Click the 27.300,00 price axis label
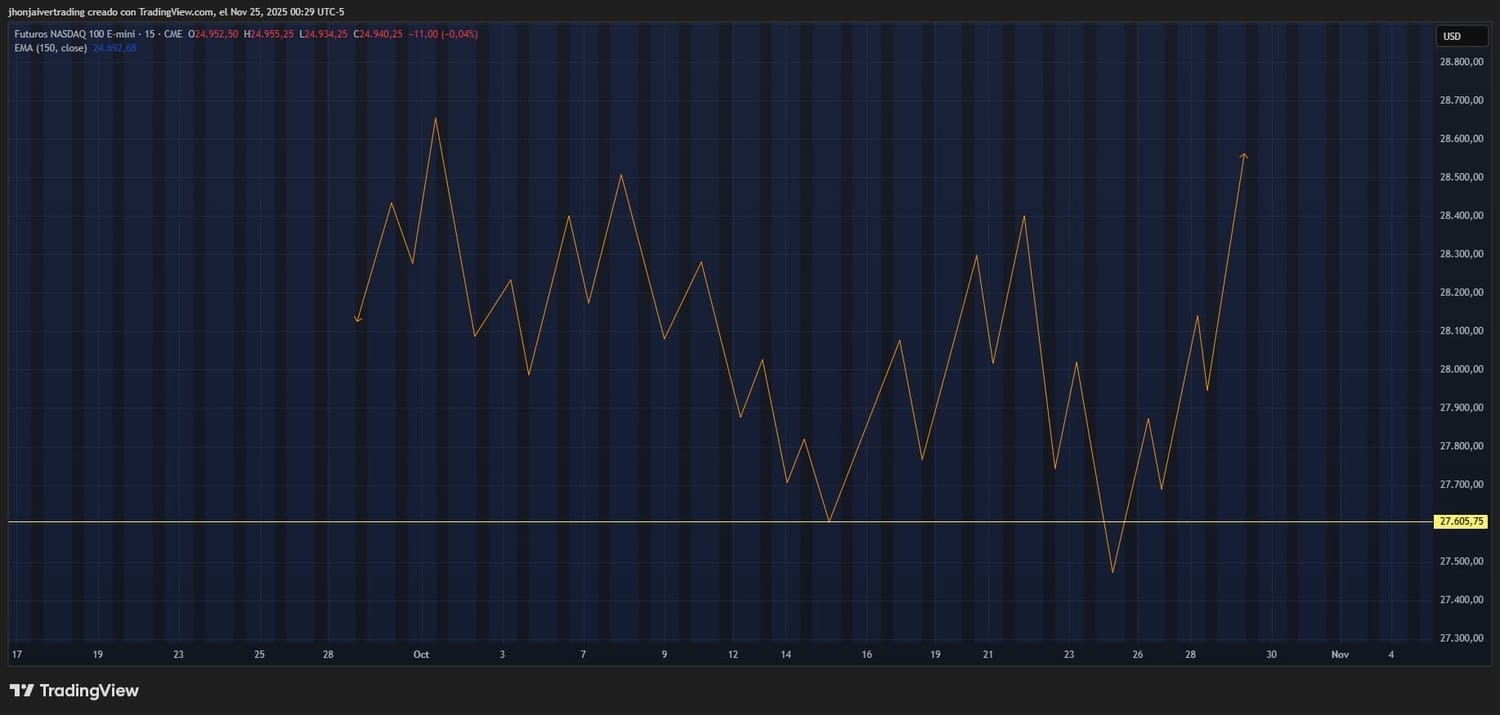Image resolution: width=1500 pixels, height=715 pixels. pos(1460,638)
